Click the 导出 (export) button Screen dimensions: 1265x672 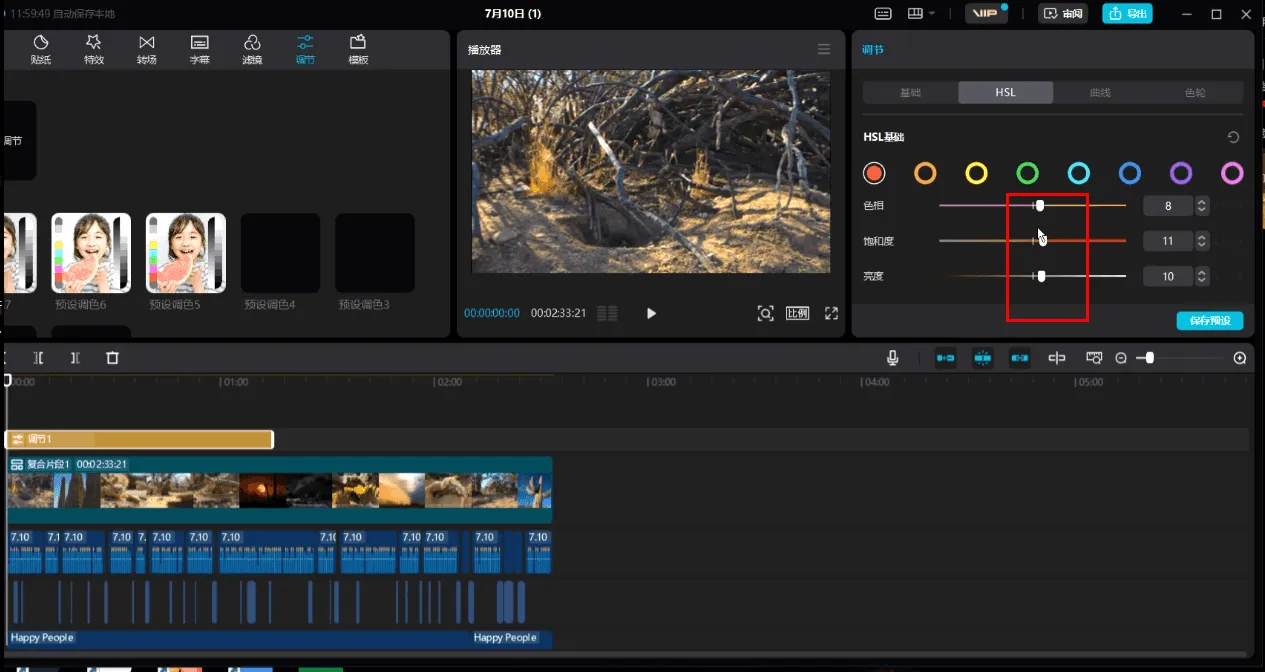click(1126, 14)
